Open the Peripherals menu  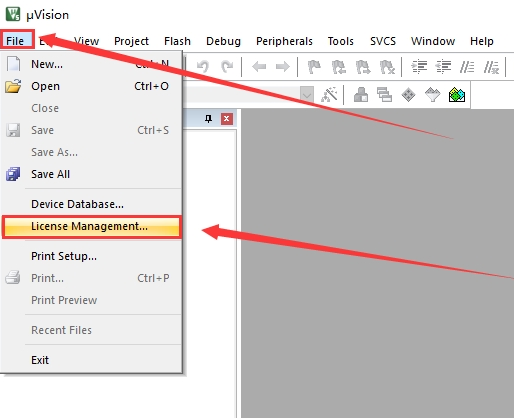pyautogui.click(x=284, y=41)
